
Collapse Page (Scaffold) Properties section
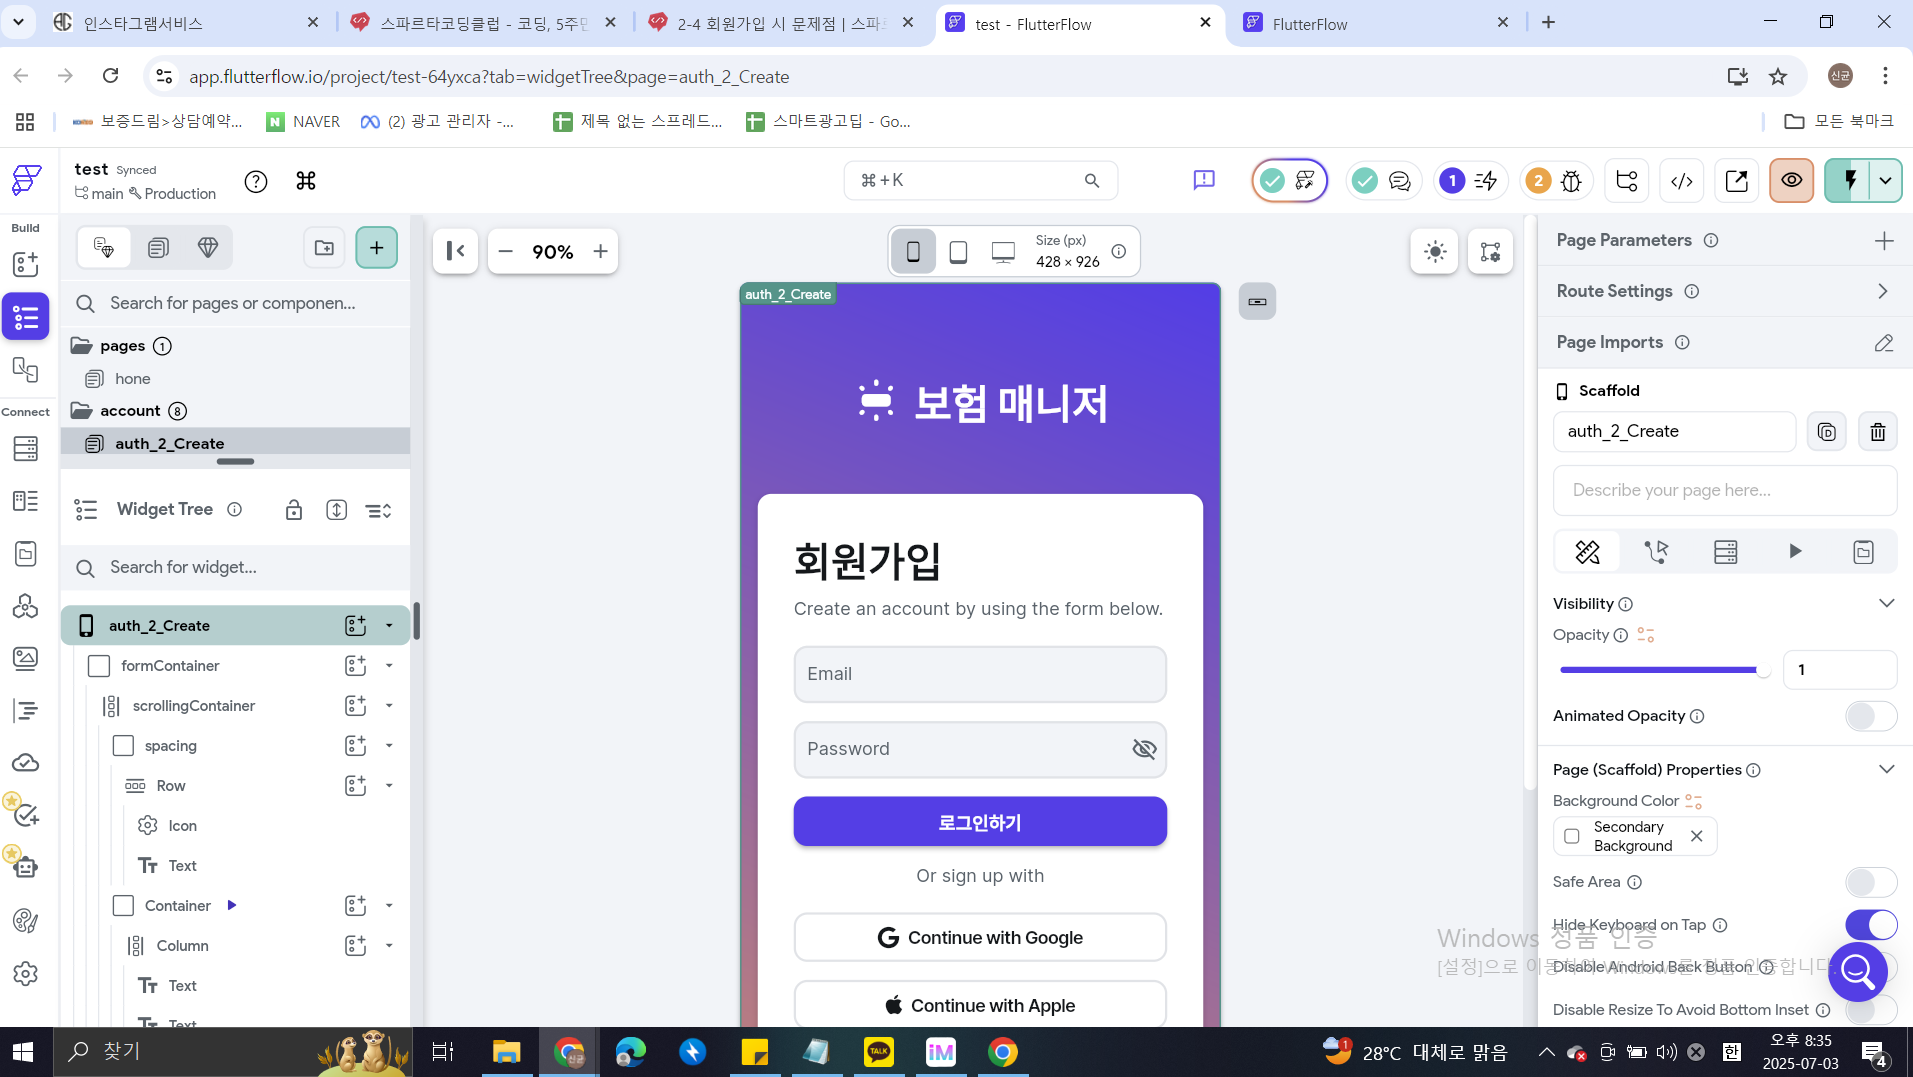tap(1886, 769)
